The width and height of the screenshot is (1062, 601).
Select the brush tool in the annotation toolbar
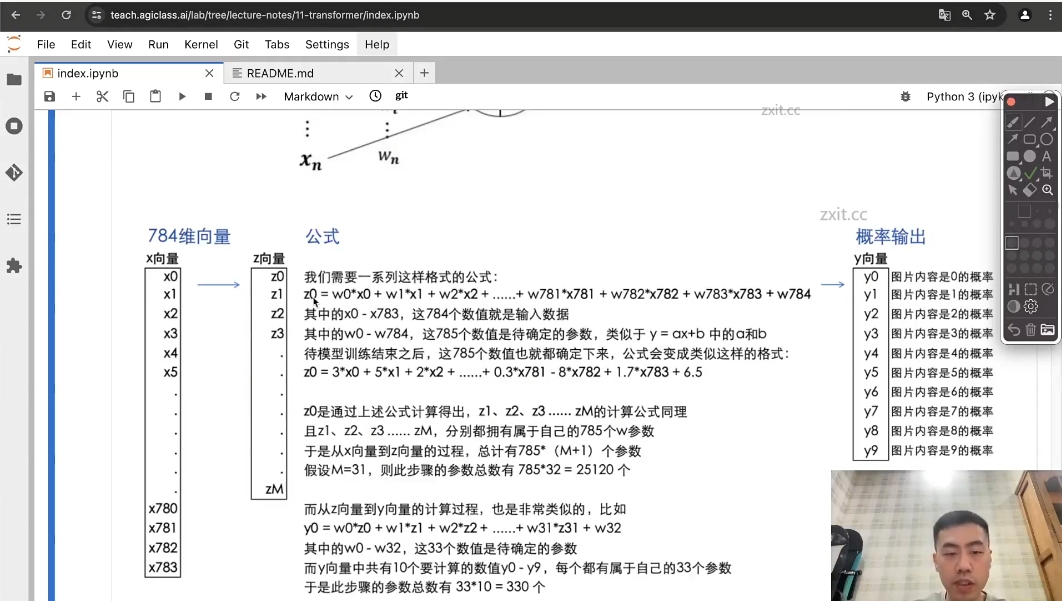(x=1015, y=122)
